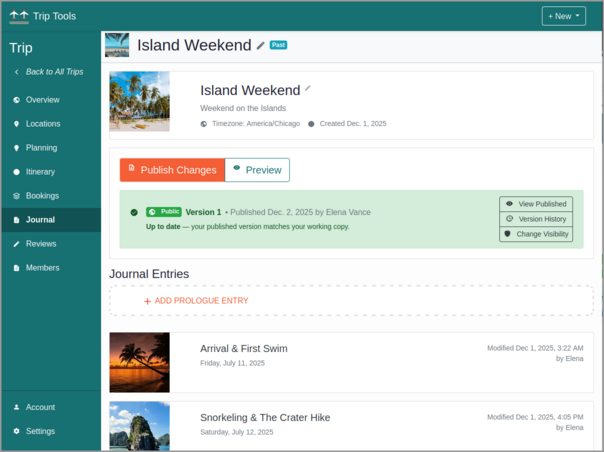The width and height of the screenshot is (604, 452).
Task: Open the Planning section icon
Action: tap(17, 148)
